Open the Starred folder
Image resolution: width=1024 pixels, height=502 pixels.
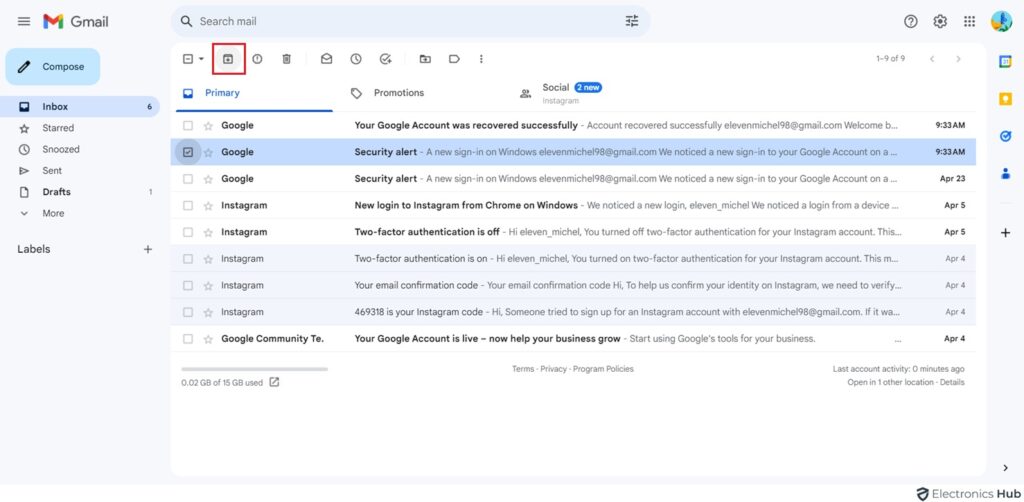pyautogui.click(x=82, y=129)
